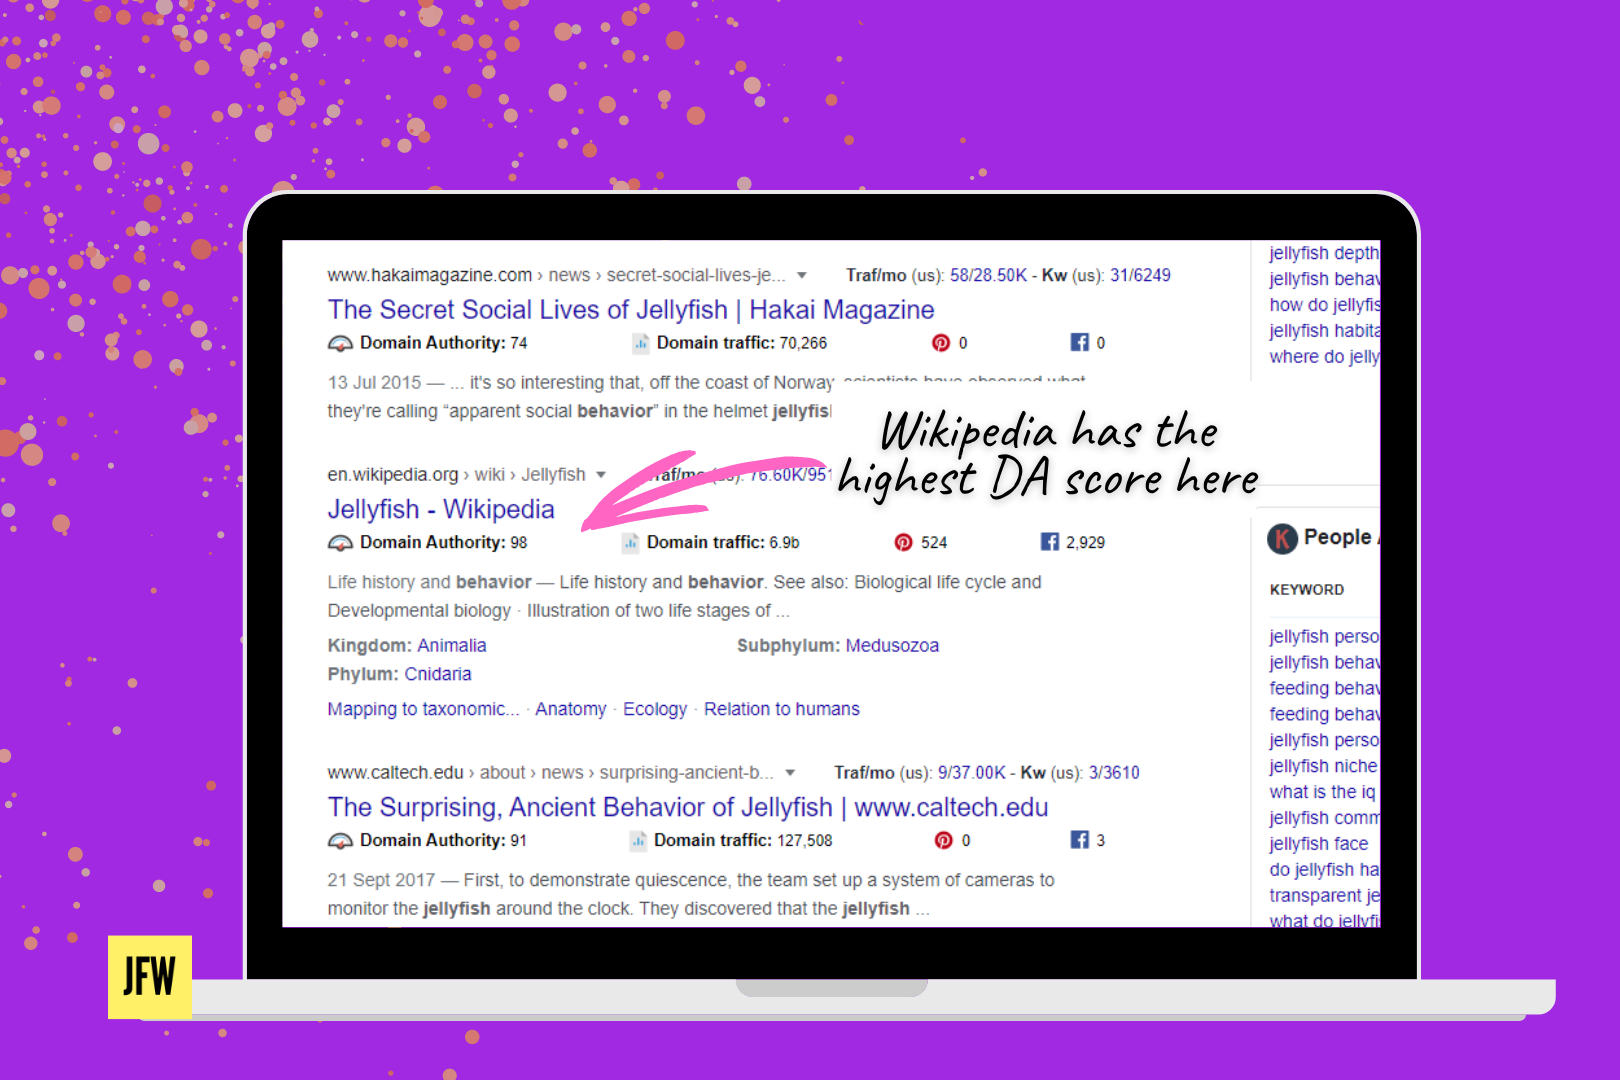
Task: Click keyword value 3/3610 for caltech.edu
Action: (x=1114, y=772)
